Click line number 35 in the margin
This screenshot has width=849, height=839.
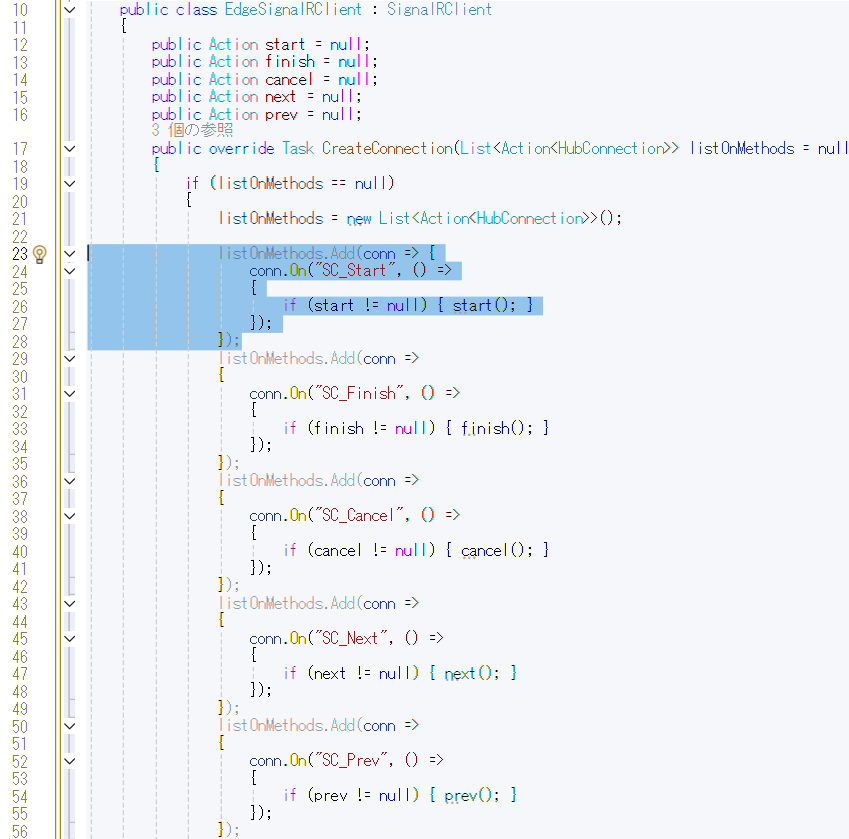[x=20, y=464]
